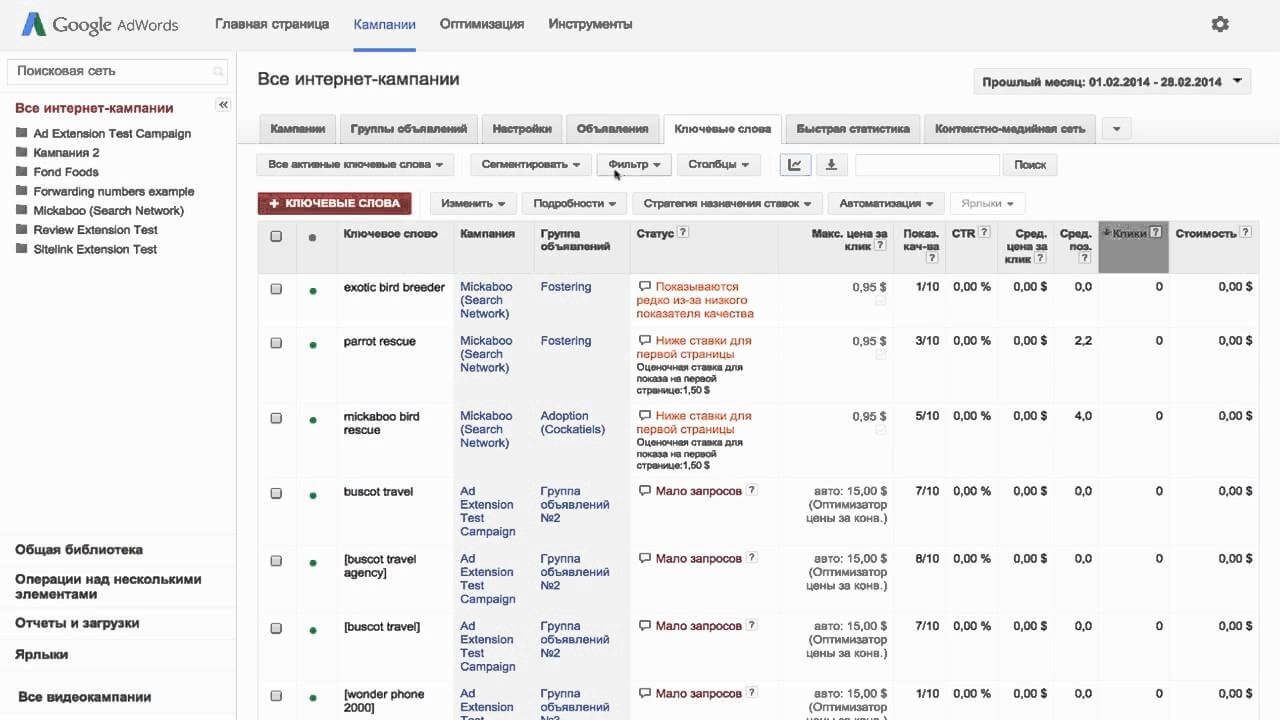Viewport: 1280px width, 720px height.
Task: Tick the select-all checkbox in table header
Action: (276, 237)
